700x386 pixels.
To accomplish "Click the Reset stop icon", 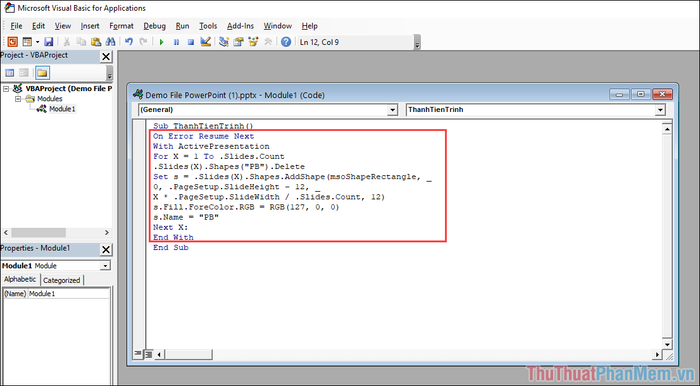I will click(x=191, y=42).
